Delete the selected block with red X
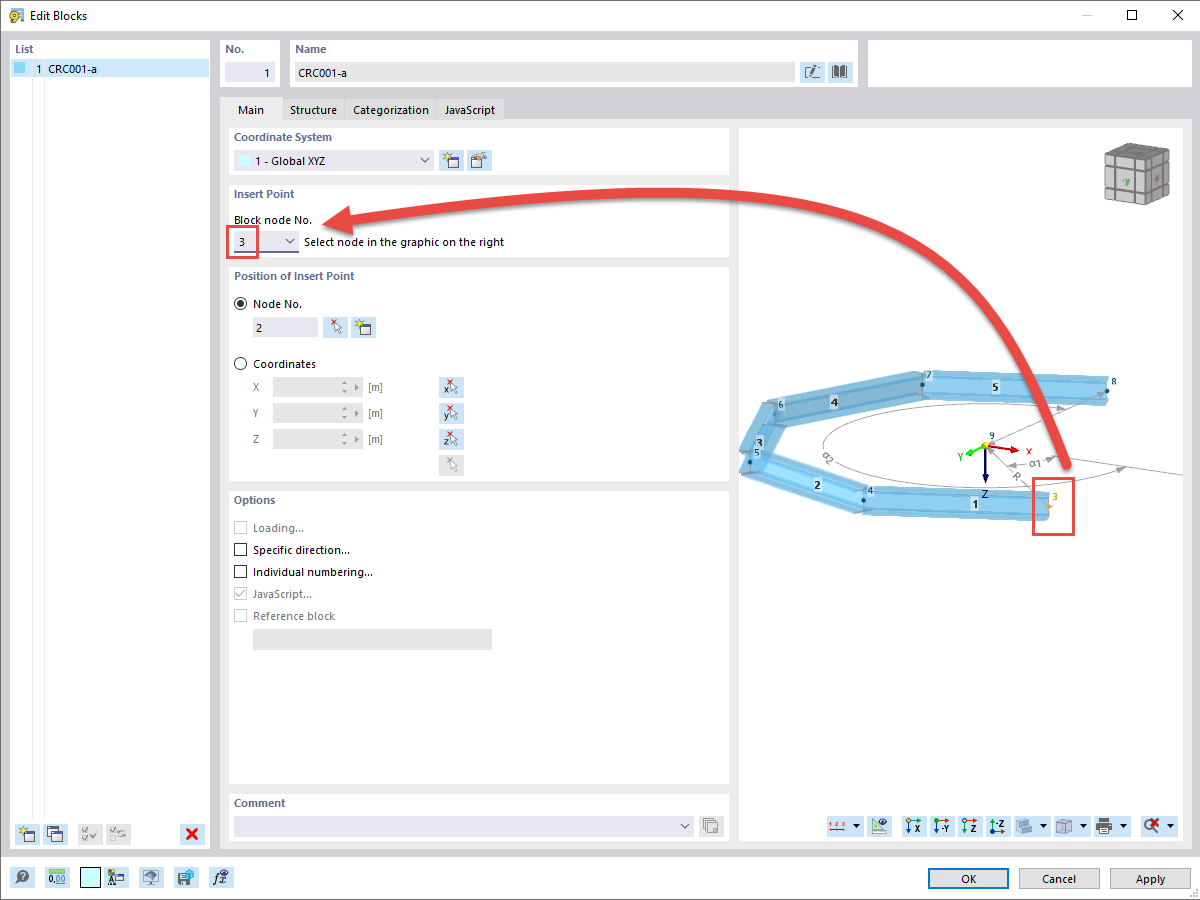This screenshot has height=900, width=1200. click(x=193, y=834)
